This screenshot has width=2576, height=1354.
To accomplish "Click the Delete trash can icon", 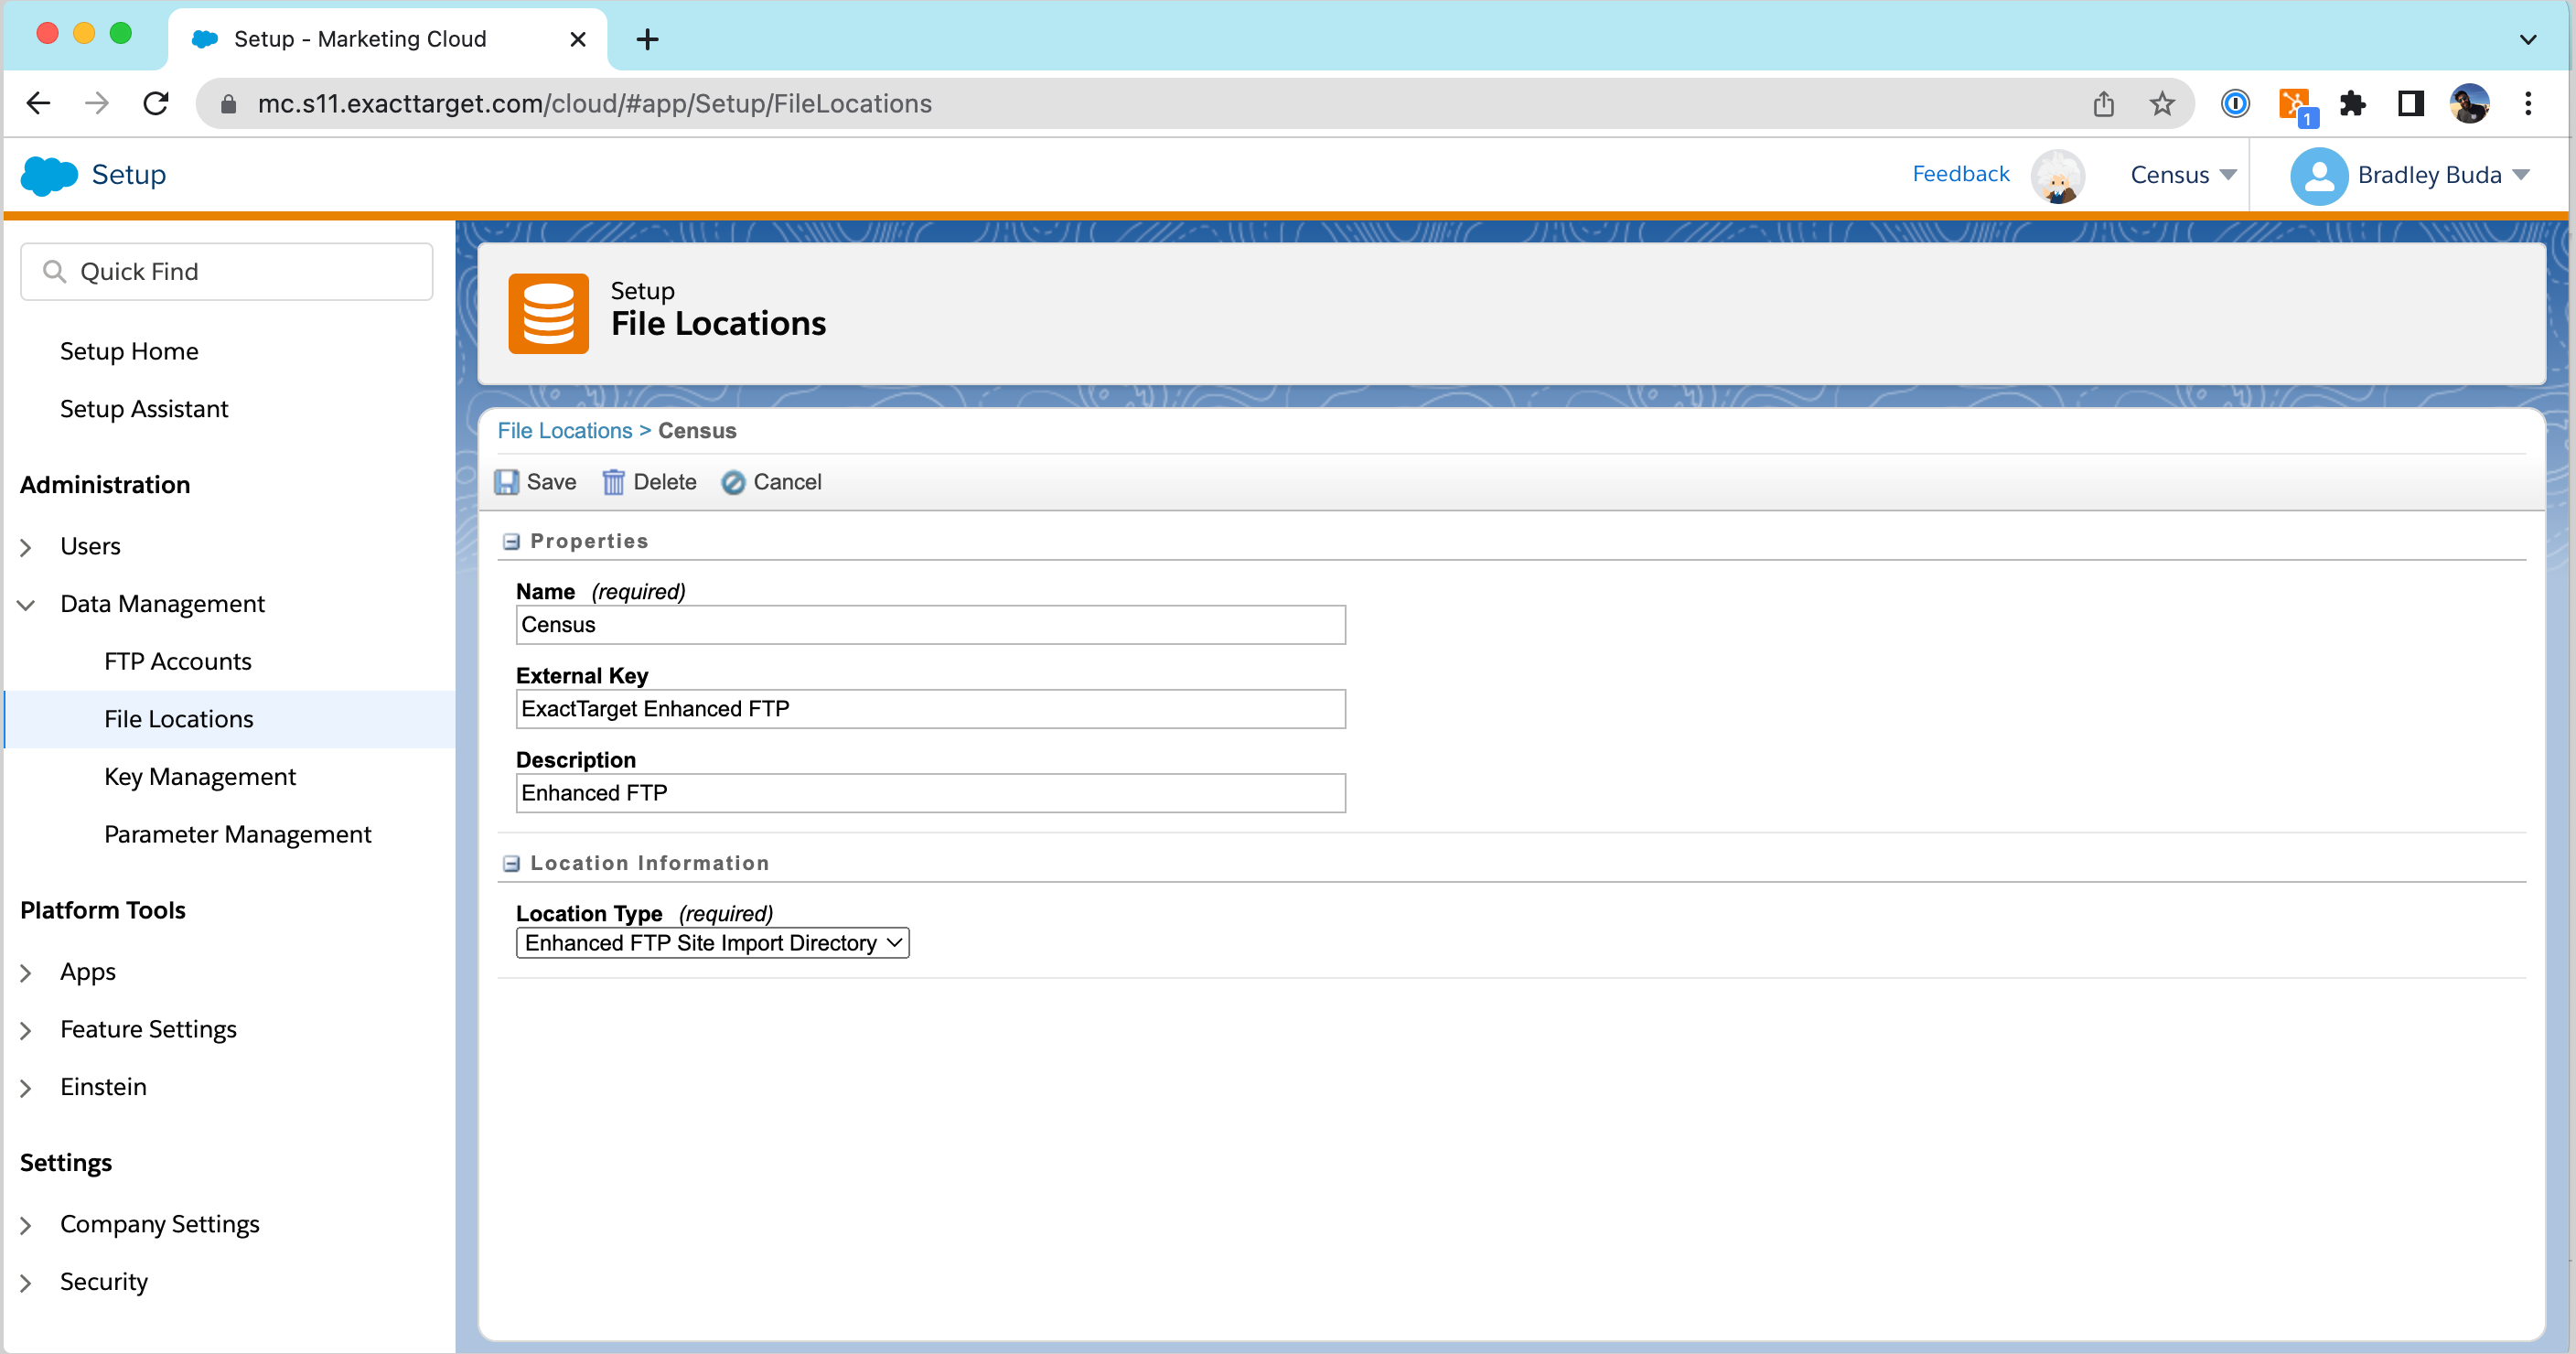I will (613, 482).
